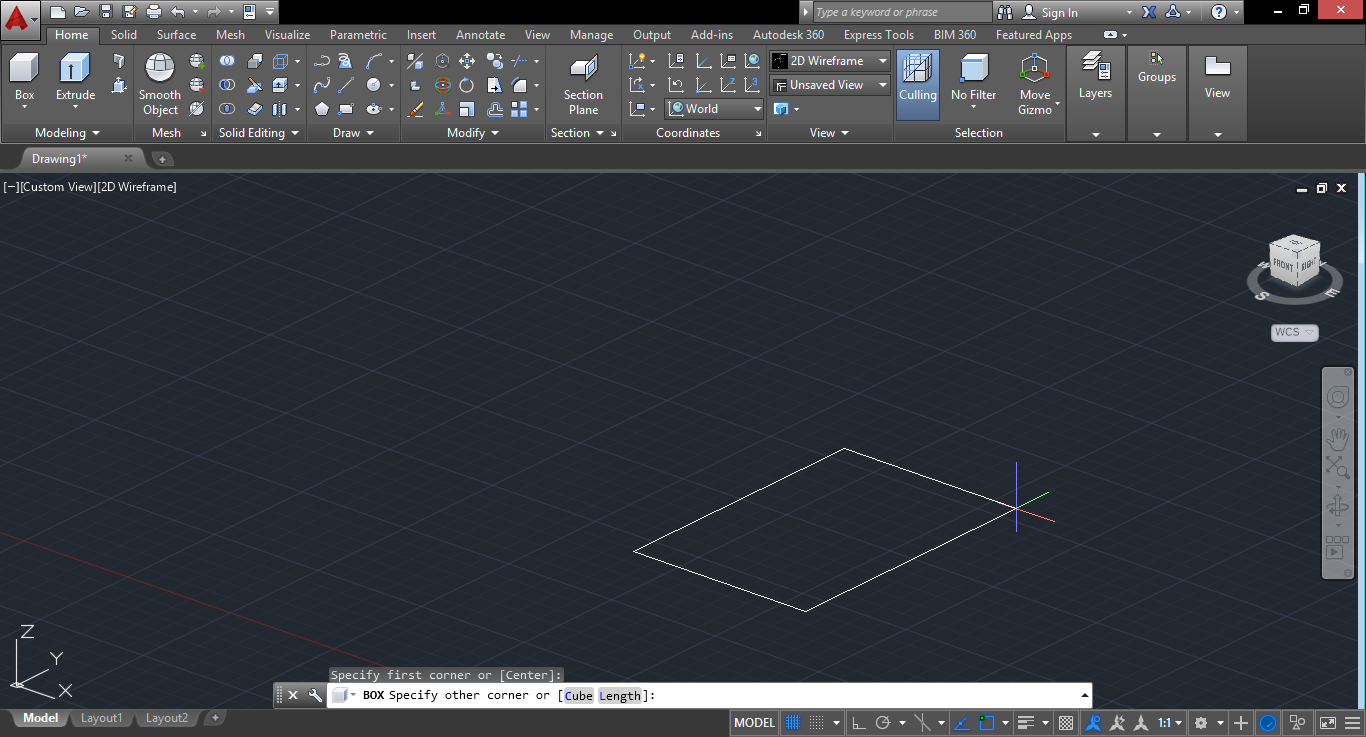Expand the Modeling panel flyout
This screenshot has width=1366, height=737.
pyautogui.click(x=67, y=133)
